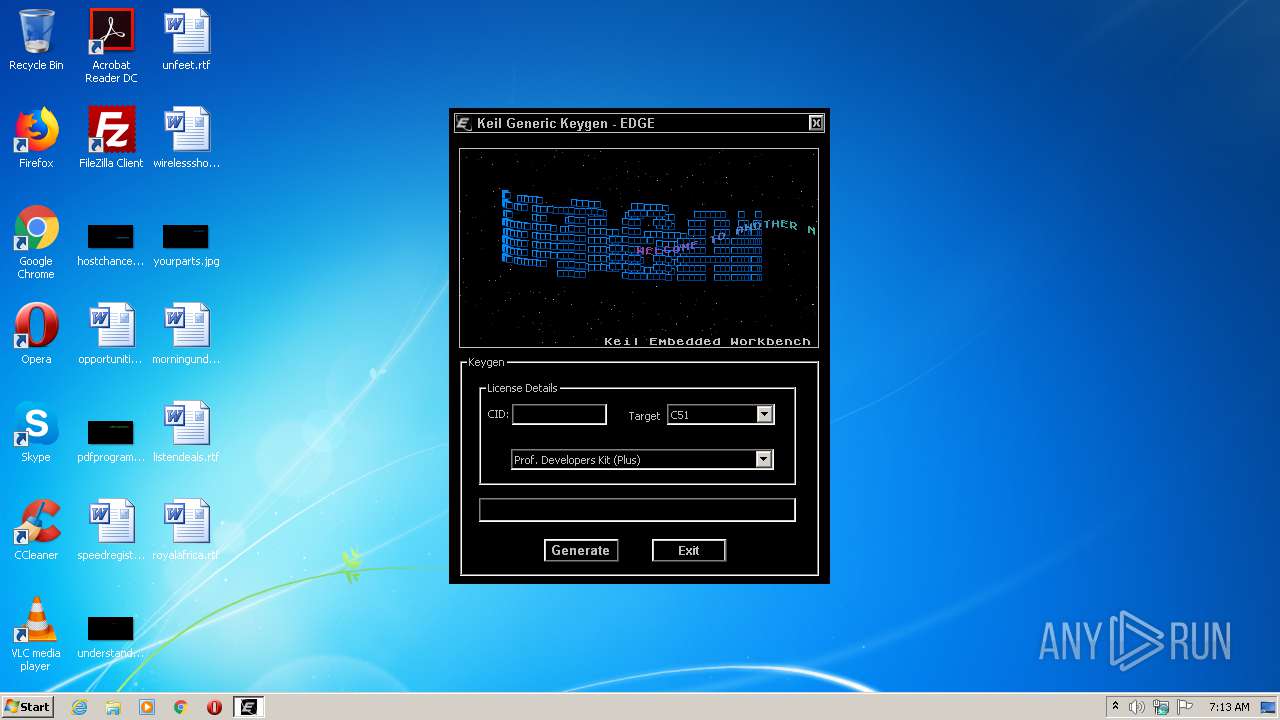Viewport: 1280px width, 720px height.
Task: Show hidden tray icons arrow
Action: coord(1115,707)
